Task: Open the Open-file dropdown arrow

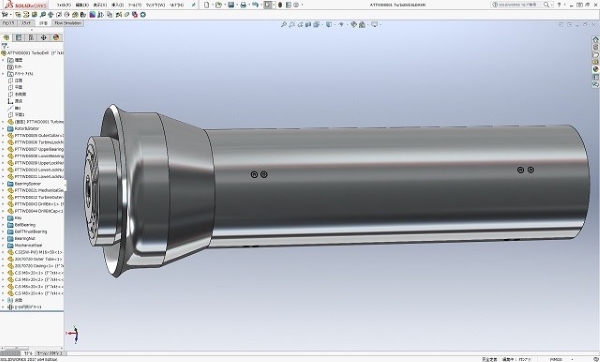Action: tap(225, 5)
